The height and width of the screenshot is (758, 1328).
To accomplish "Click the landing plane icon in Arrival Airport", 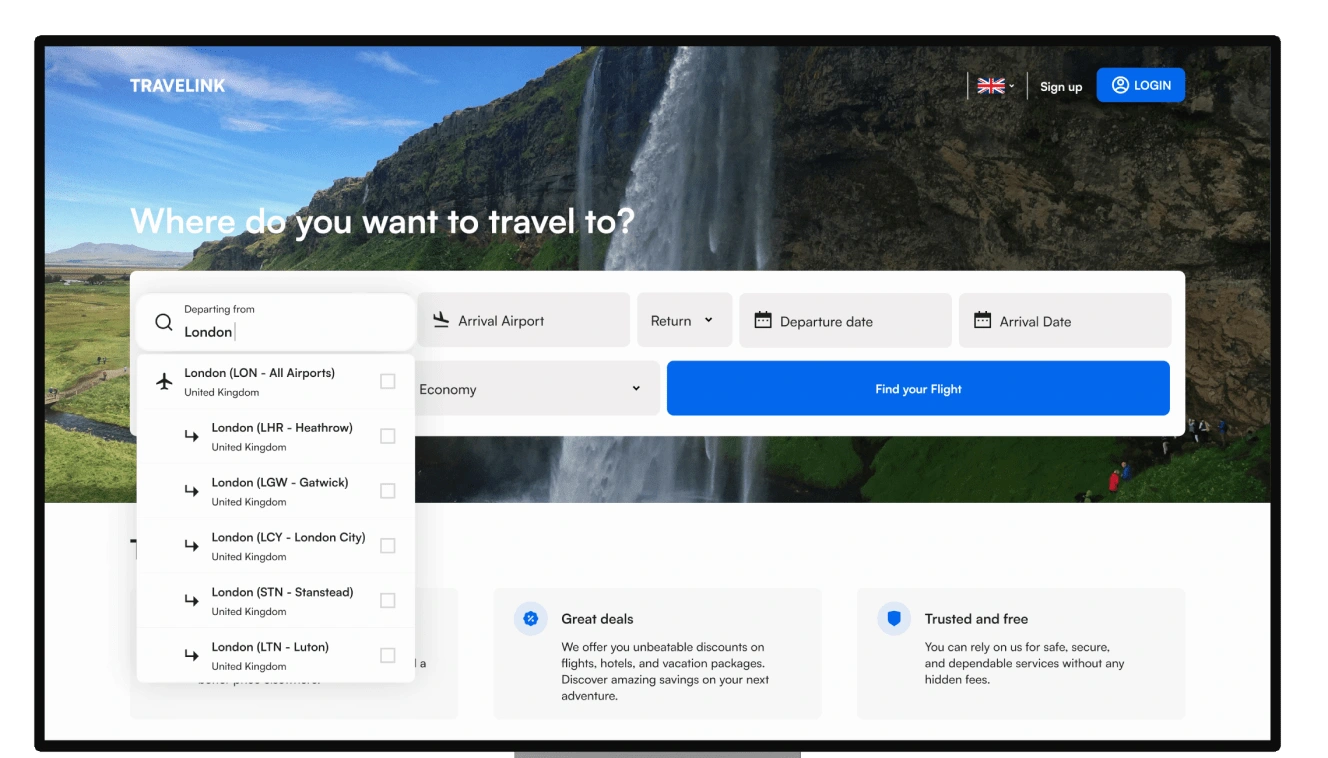I will coord(441,320).
